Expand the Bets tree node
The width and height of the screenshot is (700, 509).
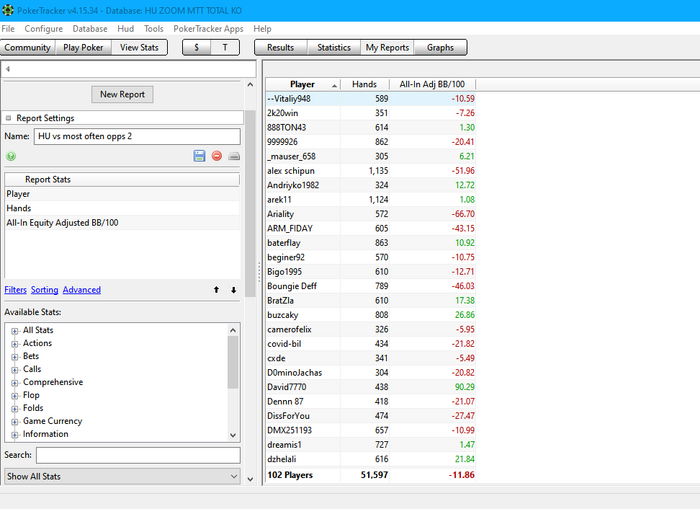(15, 357)
